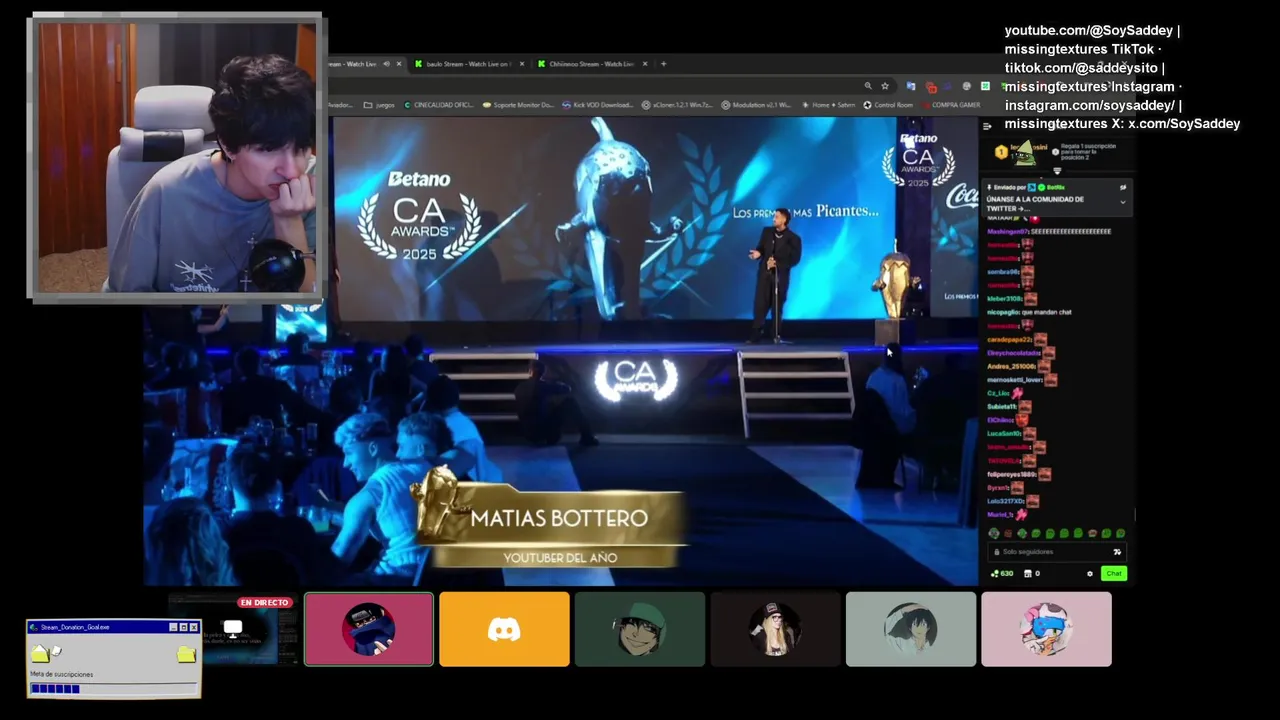This screenshot has height=720, width=1280.
Task: Send message with green Chat button
Action: [1114, 573]
